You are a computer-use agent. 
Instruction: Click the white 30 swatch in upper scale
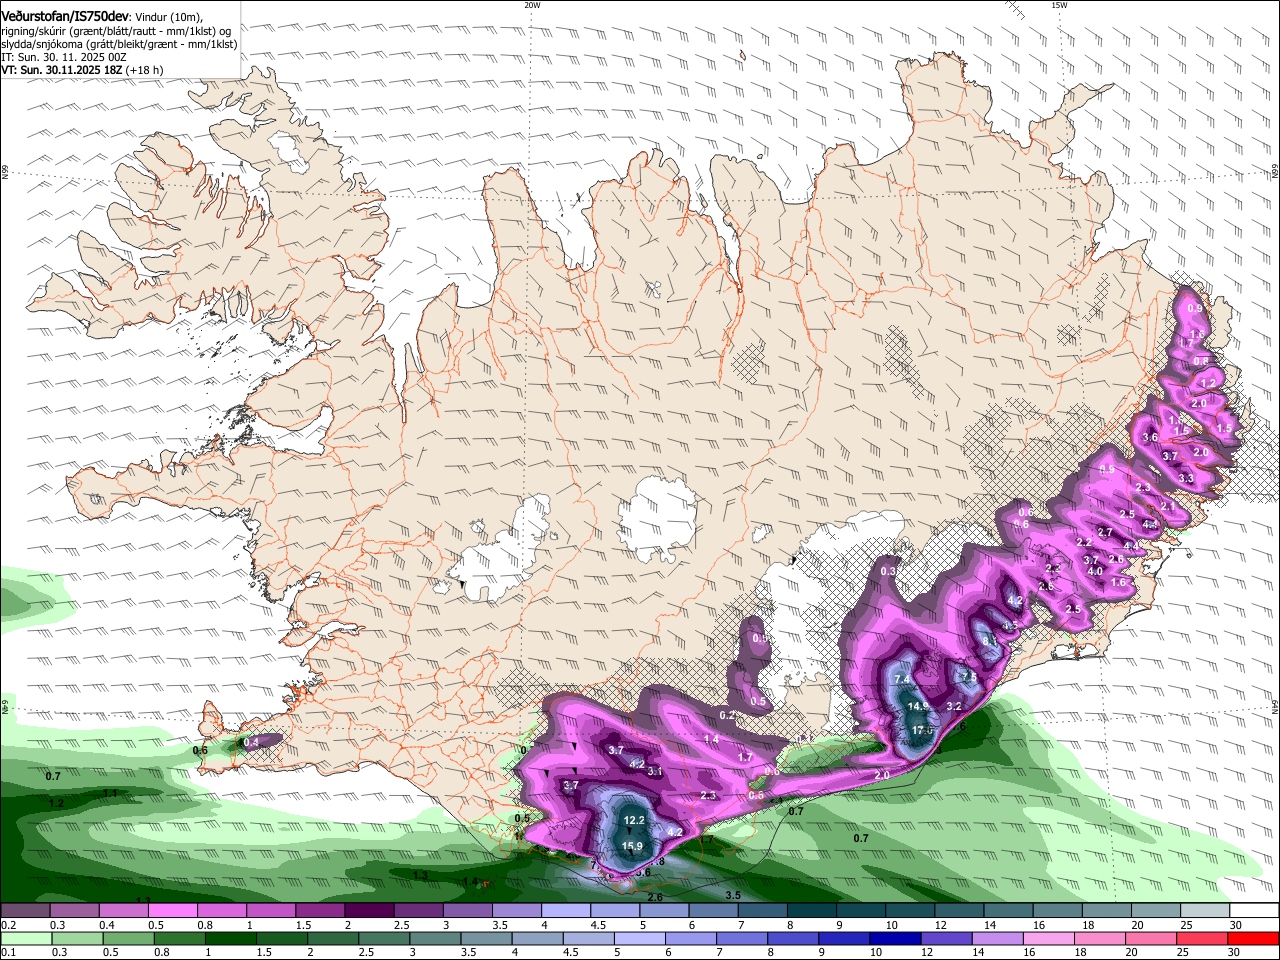(x=1255, y=910)
